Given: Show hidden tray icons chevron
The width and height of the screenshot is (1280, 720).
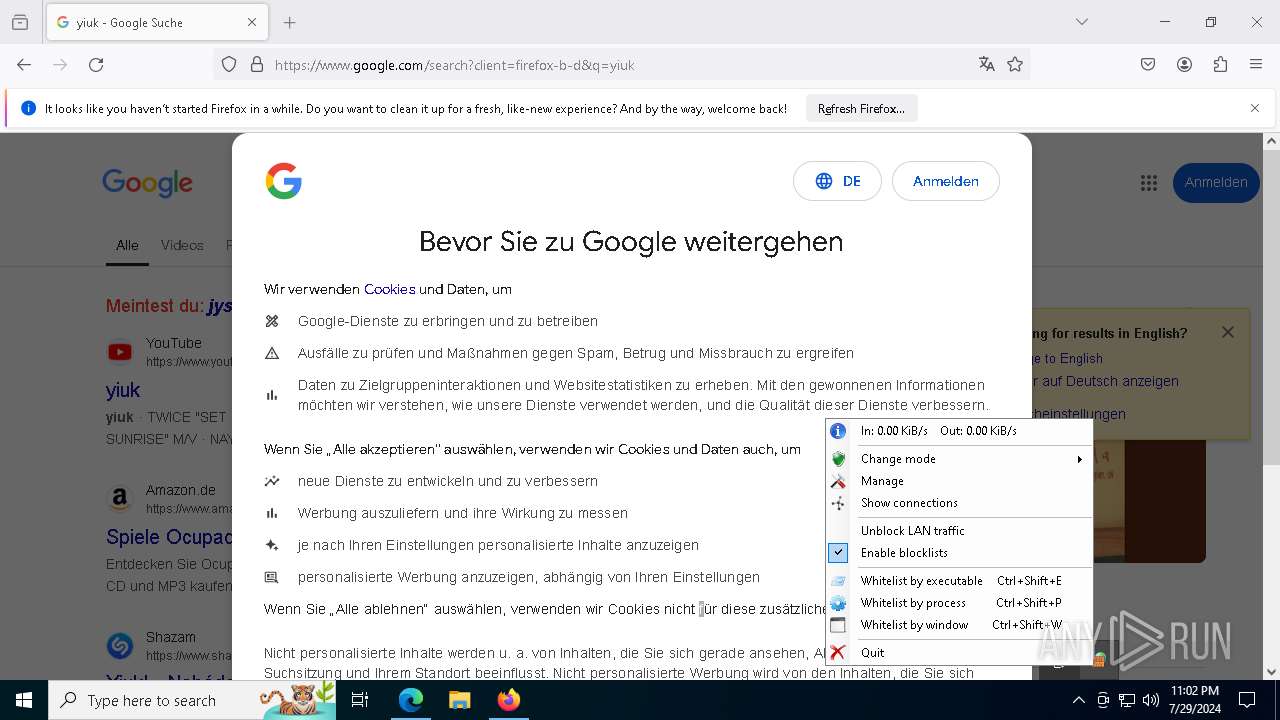Looking at the screenshot, I should pos(1078,700).
